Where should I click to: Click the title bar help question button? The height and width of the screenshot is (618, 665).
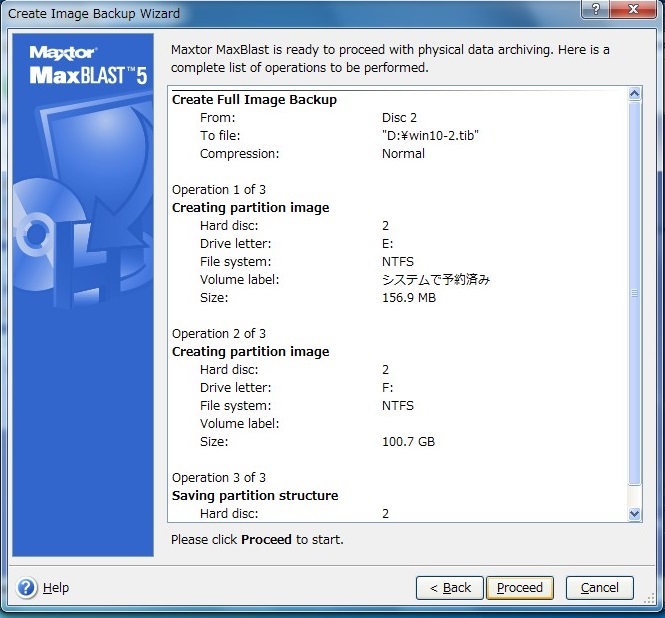[x=595, y=9]
